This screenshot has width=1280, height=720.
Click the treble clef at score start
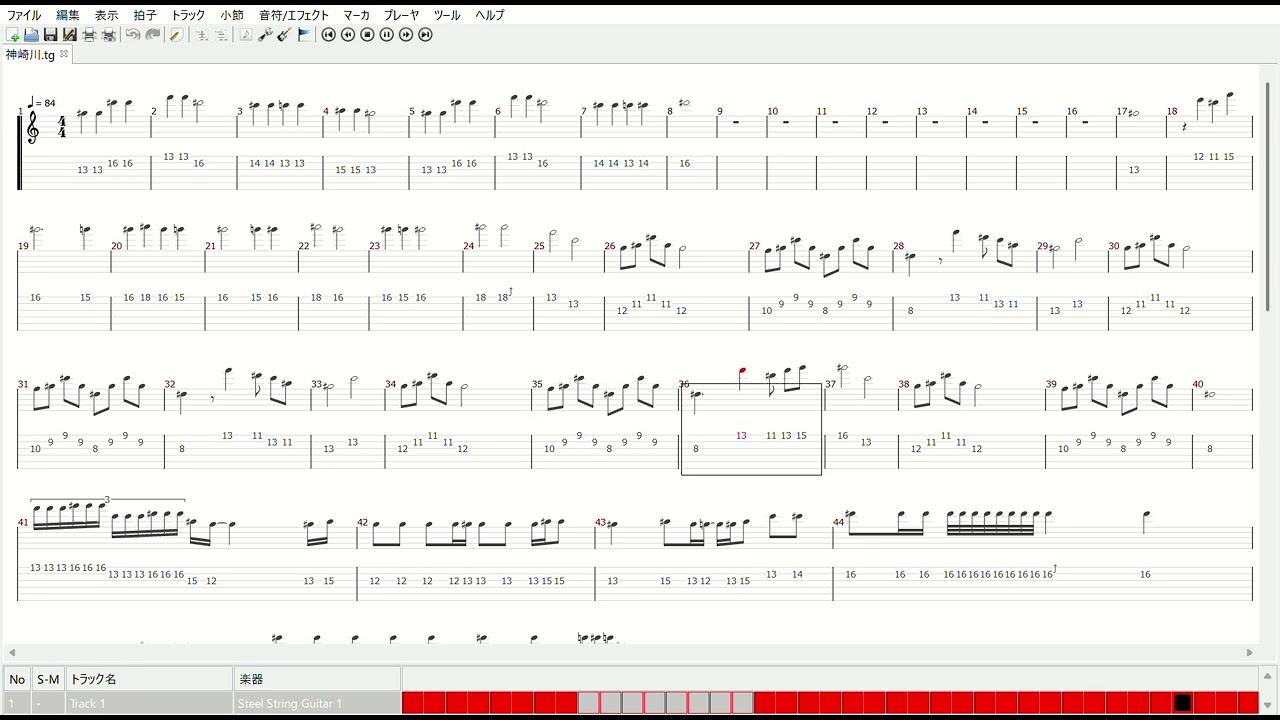pos(33,127)
